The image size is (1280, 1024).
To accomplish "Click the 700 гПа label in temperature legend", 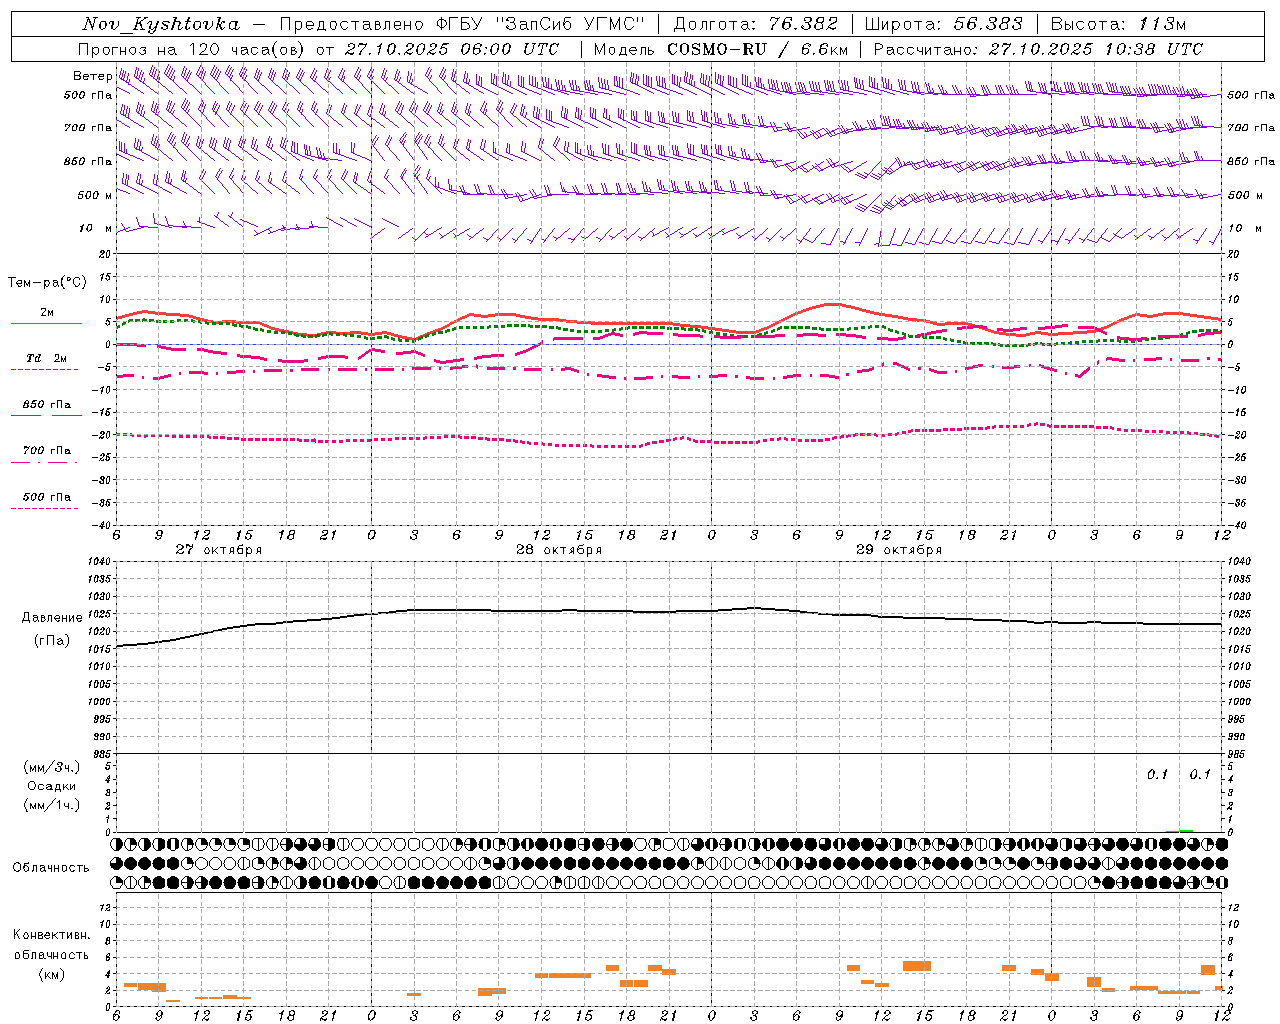I will click(x=46, y=451).
